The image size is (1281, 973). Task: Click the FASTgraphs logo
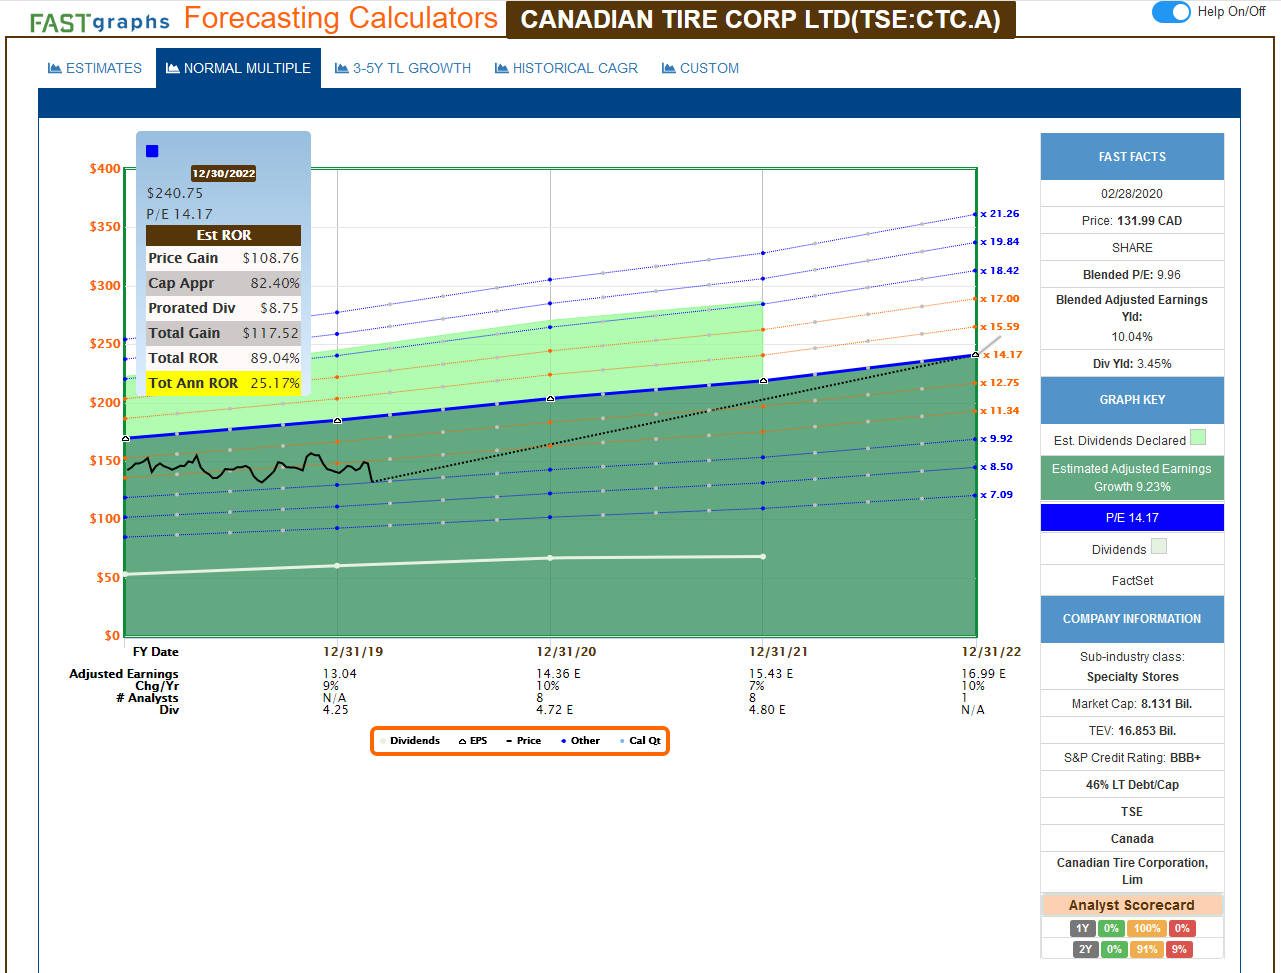(x=99, y=21)
